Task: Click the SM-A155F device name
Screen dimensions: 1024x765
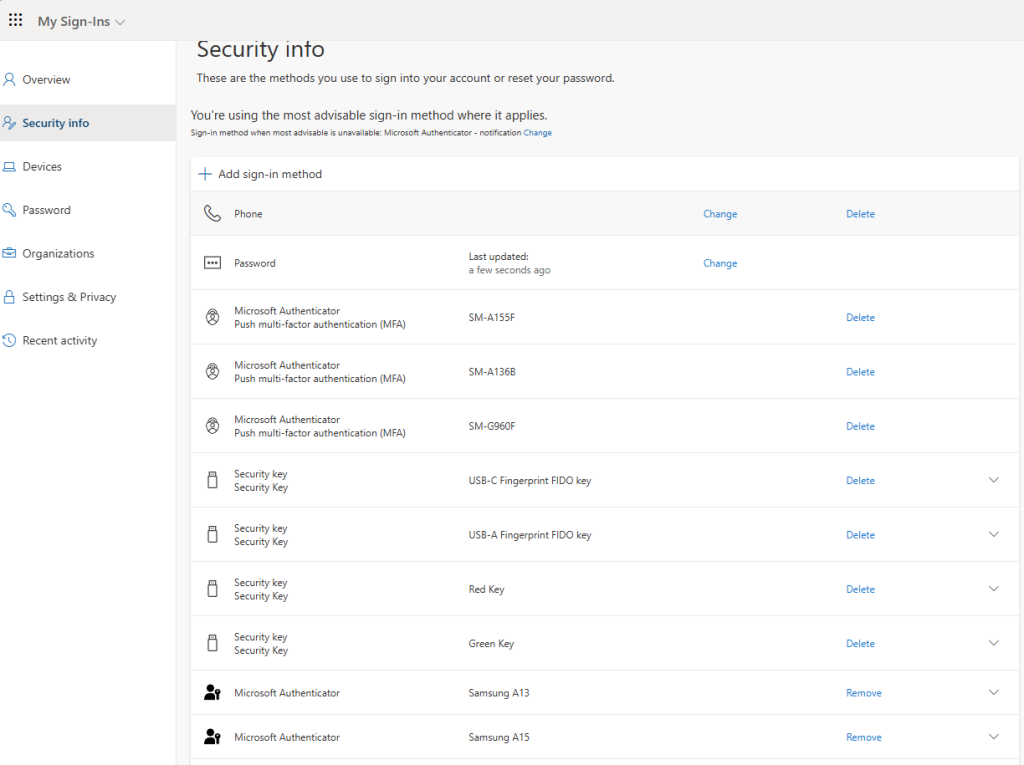Action: [492, 317]
